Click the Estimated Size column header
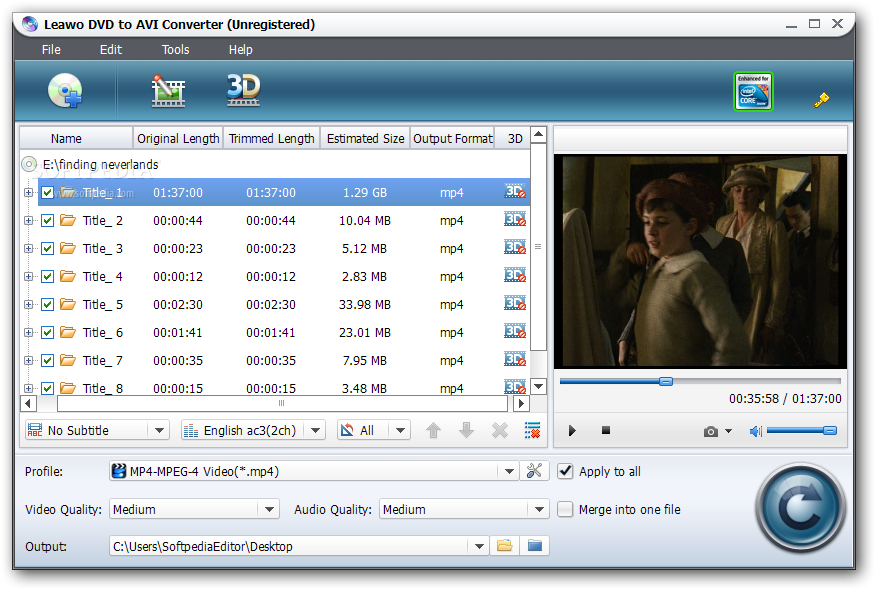This screenshot has height=590, width=876. (365, 138)
